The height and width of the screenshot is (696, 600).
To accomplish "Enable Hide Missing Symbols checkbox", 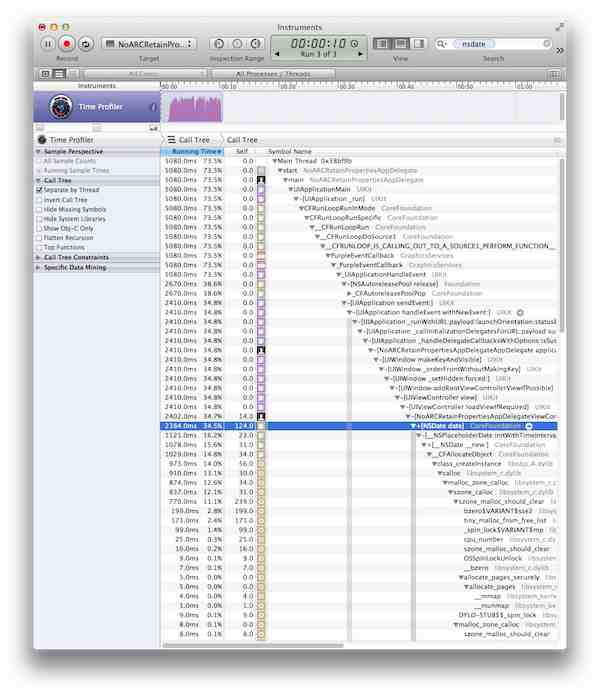I will point(39,210).
